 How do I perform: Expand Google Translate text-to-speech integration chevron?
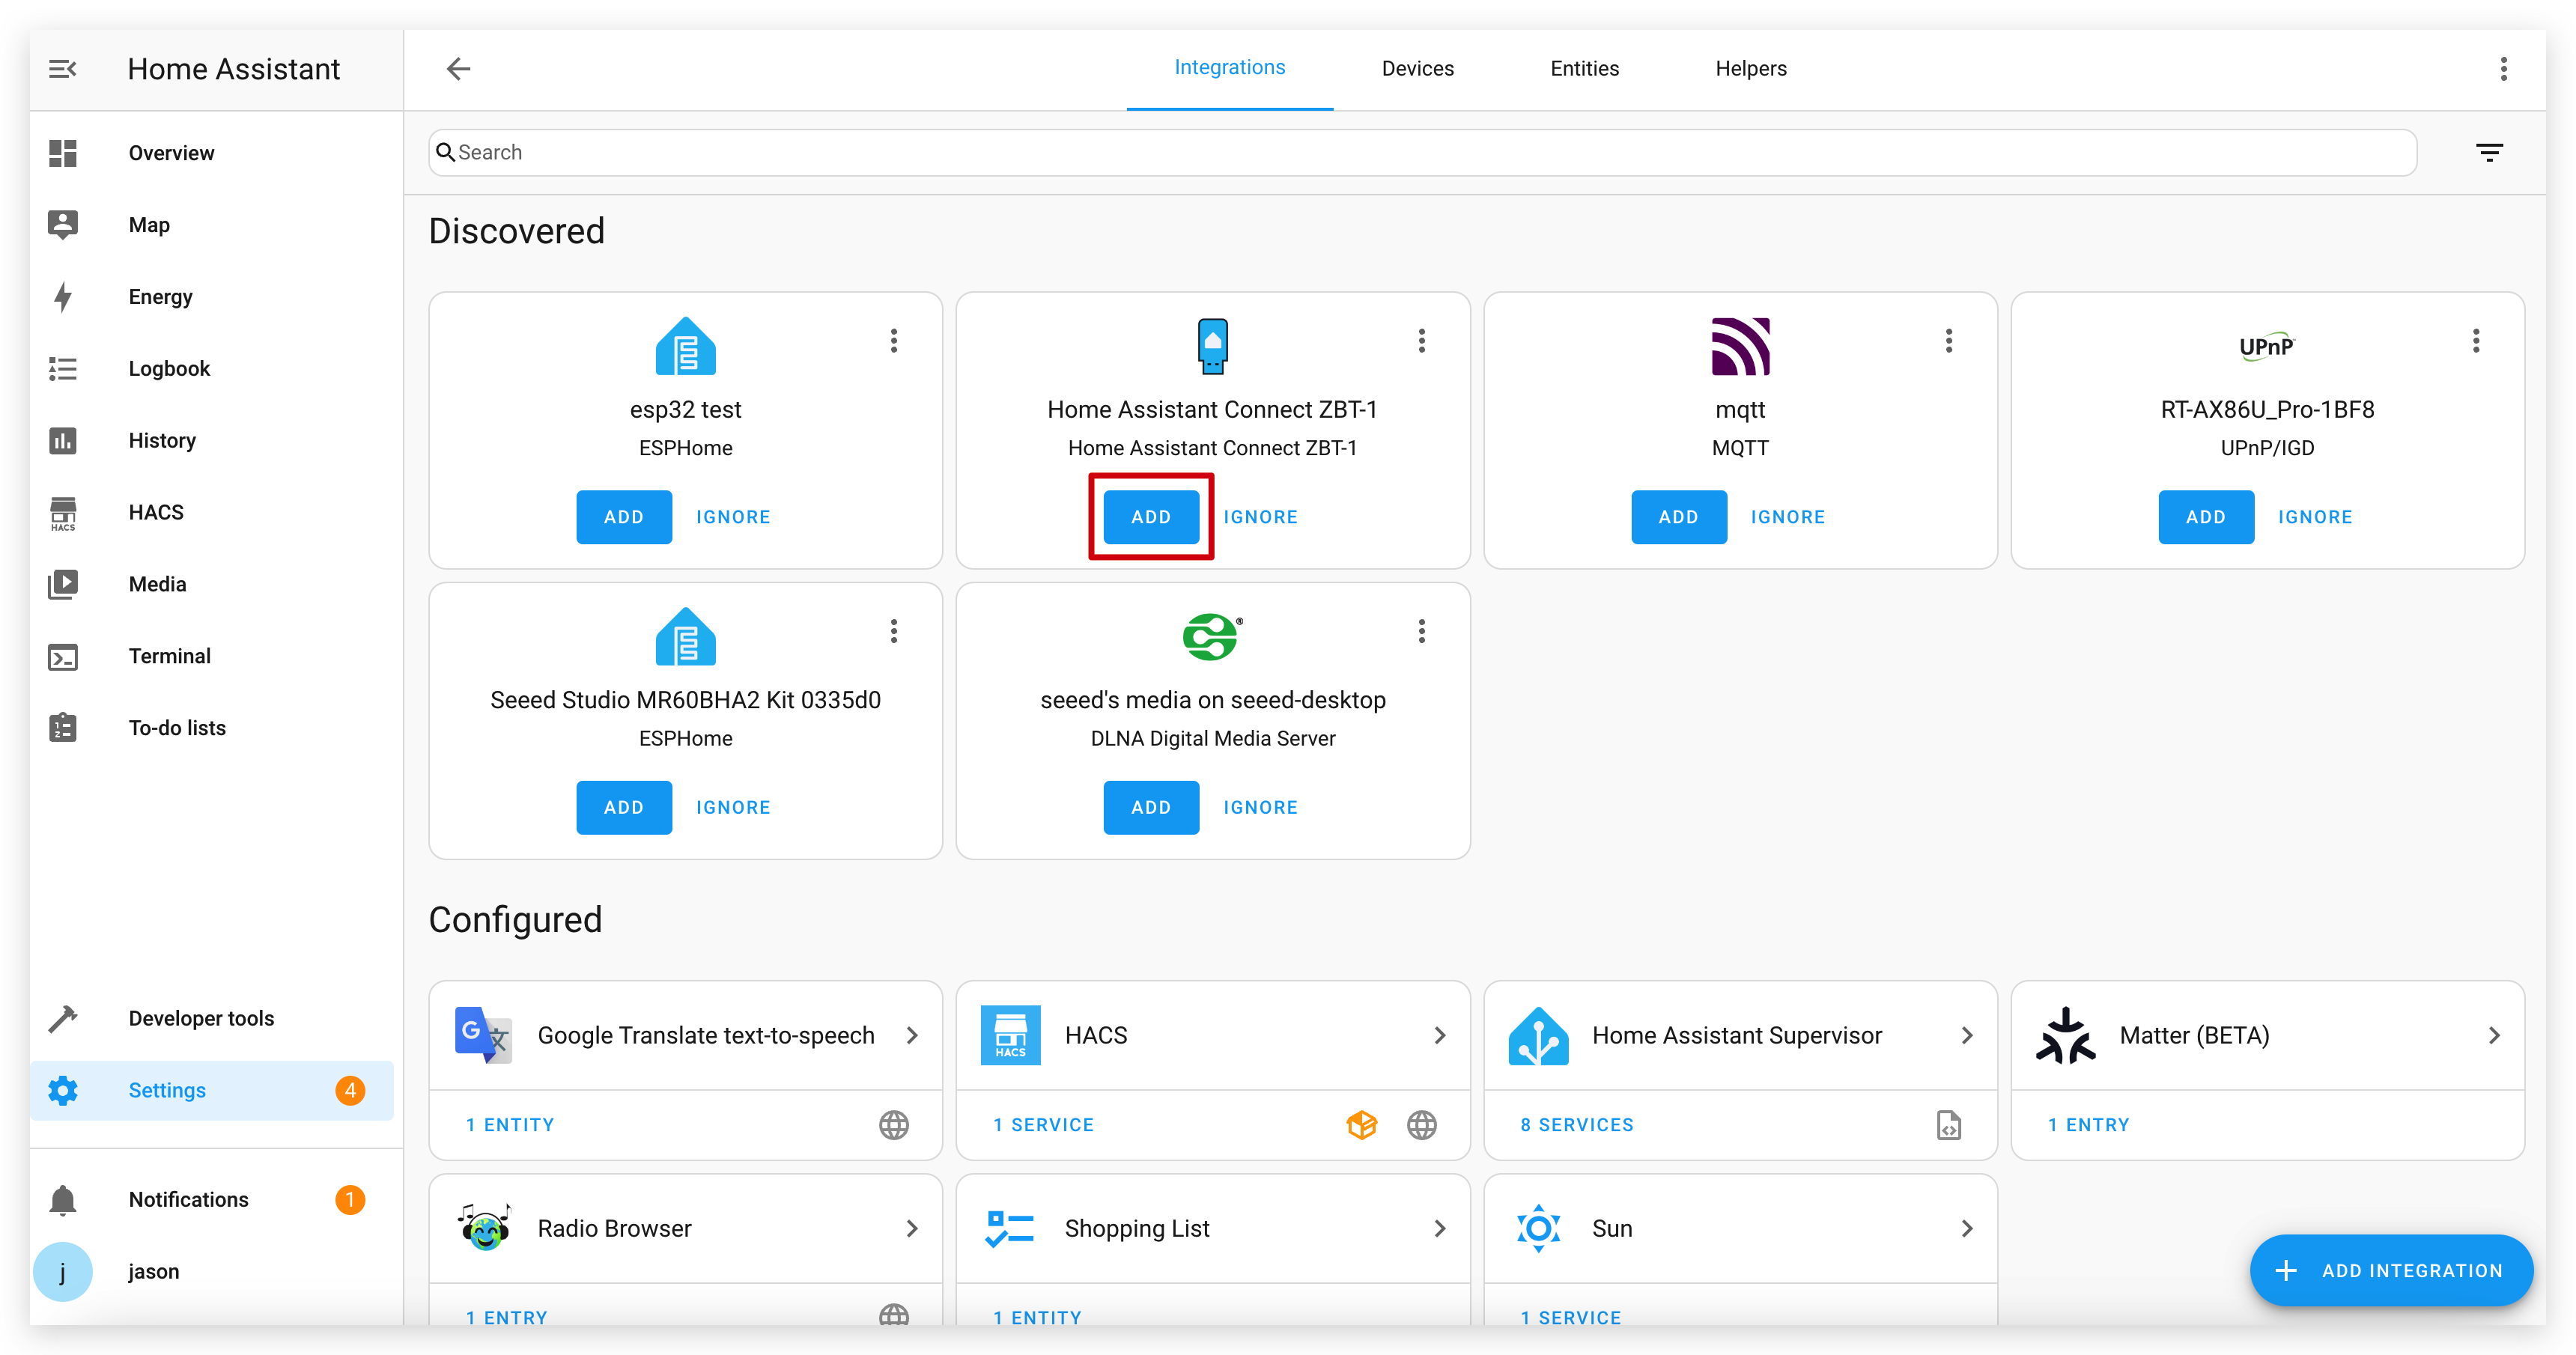click(x=912, y=1035)
